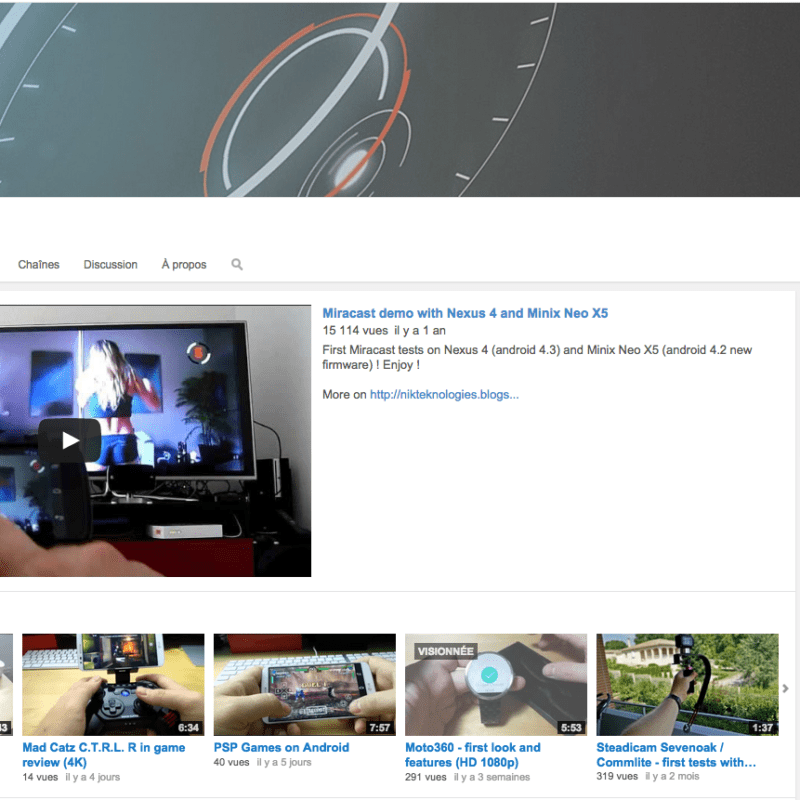Open the Chaînes tab

coord(39,264)
